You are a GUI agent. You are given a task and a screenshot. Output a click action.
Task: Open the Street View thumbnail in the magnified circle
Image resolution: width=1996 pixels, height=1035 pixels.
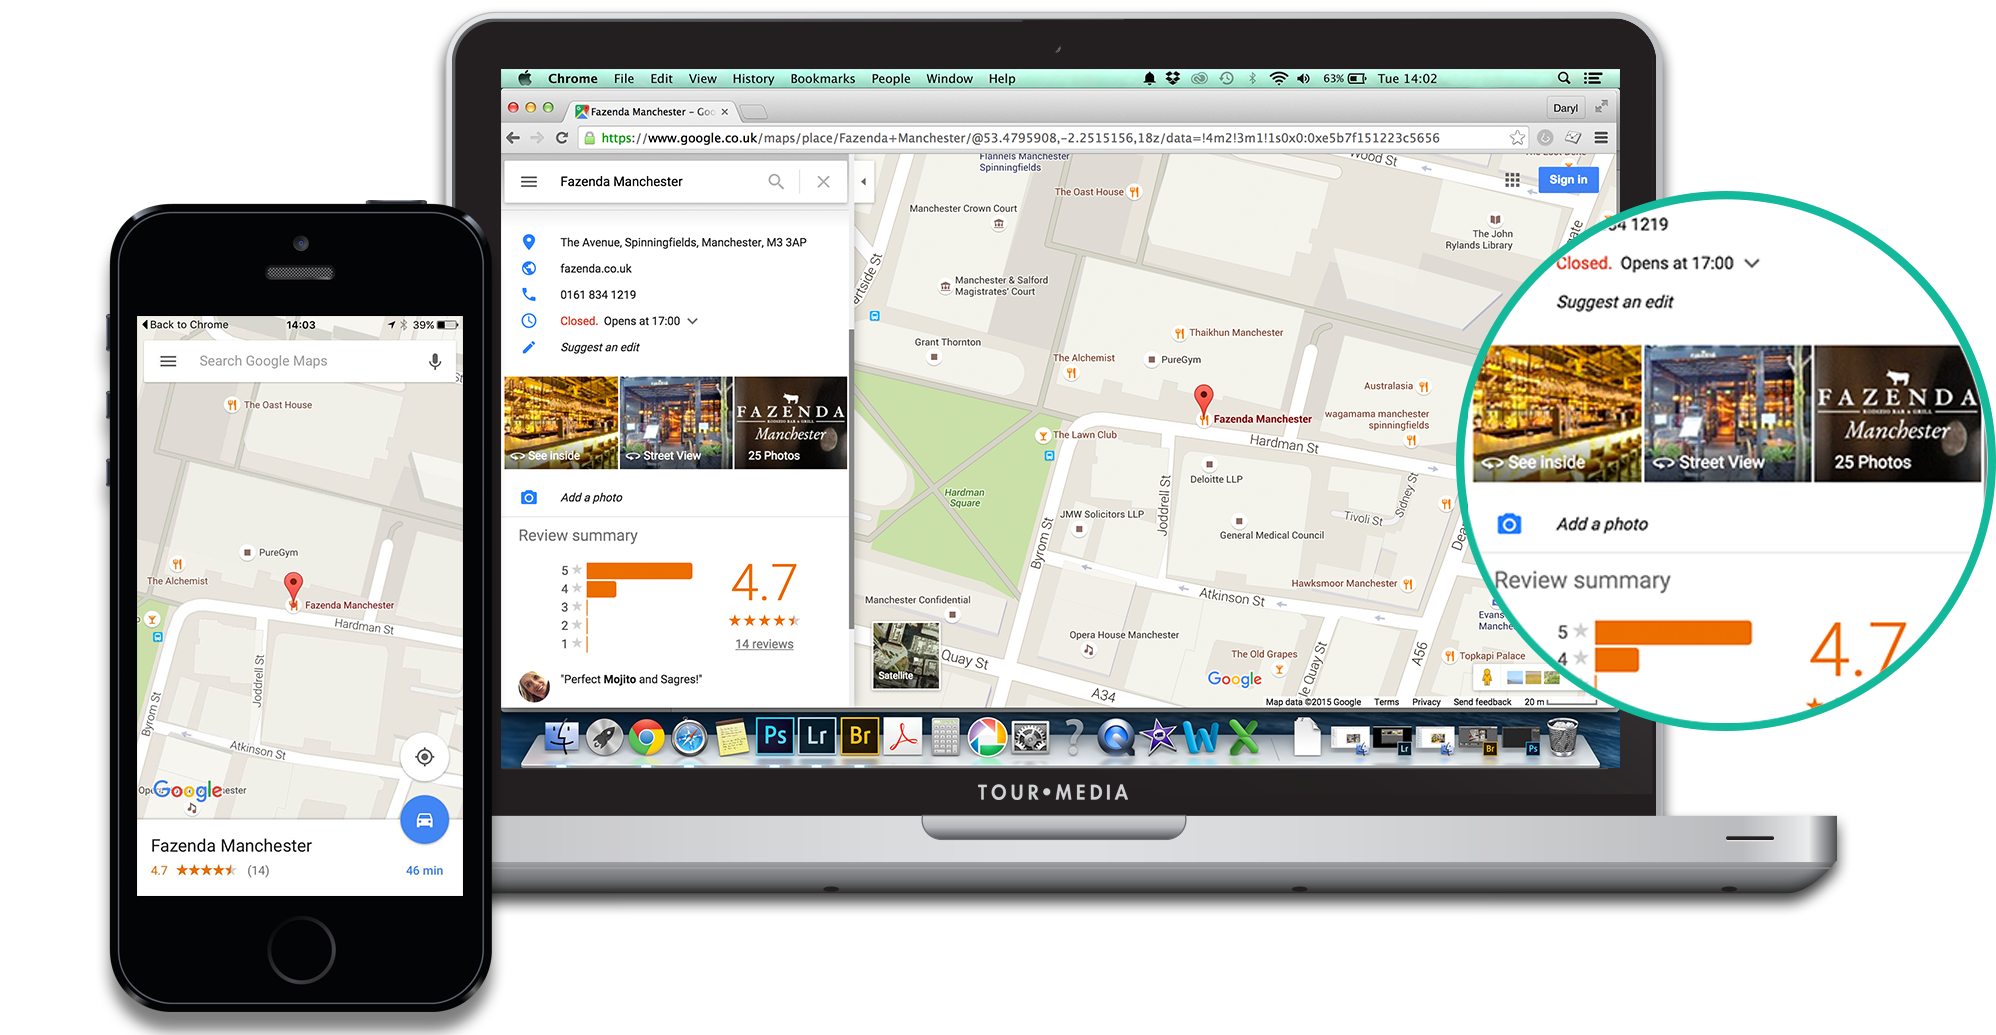tap(1727, 414)
